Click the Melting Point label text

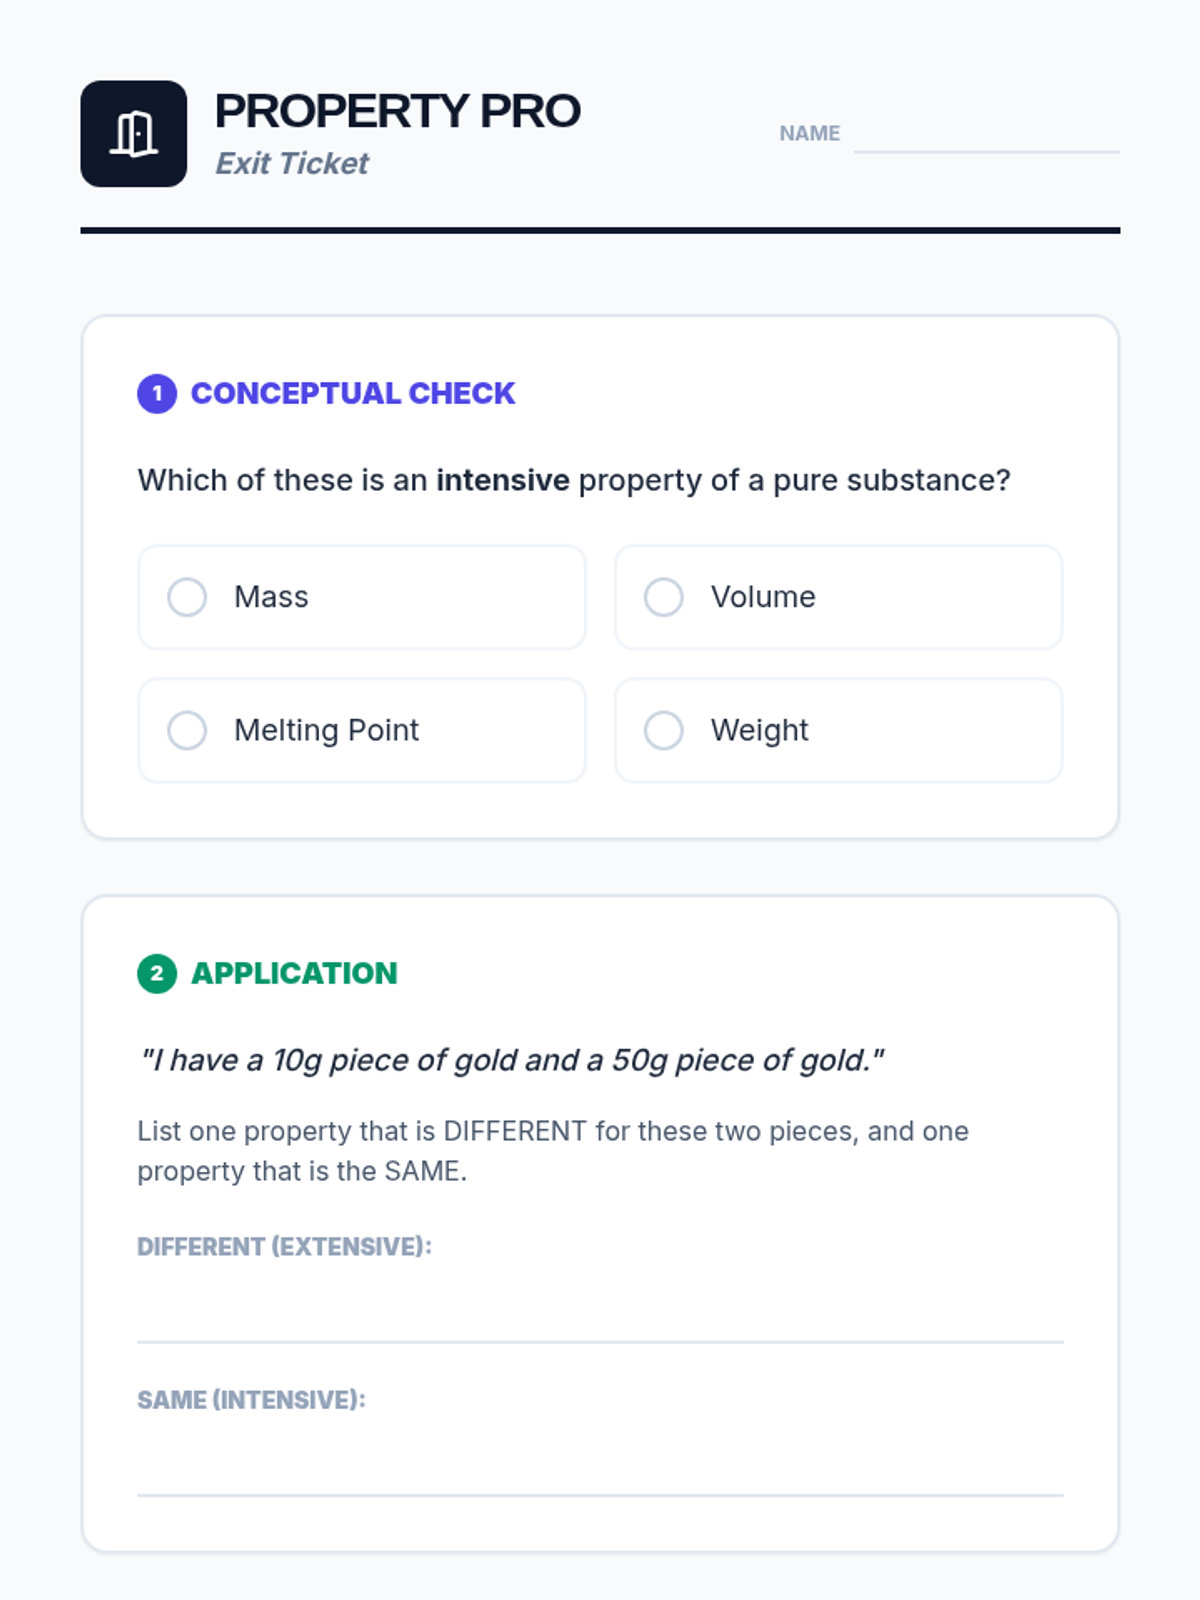[327, 730]
